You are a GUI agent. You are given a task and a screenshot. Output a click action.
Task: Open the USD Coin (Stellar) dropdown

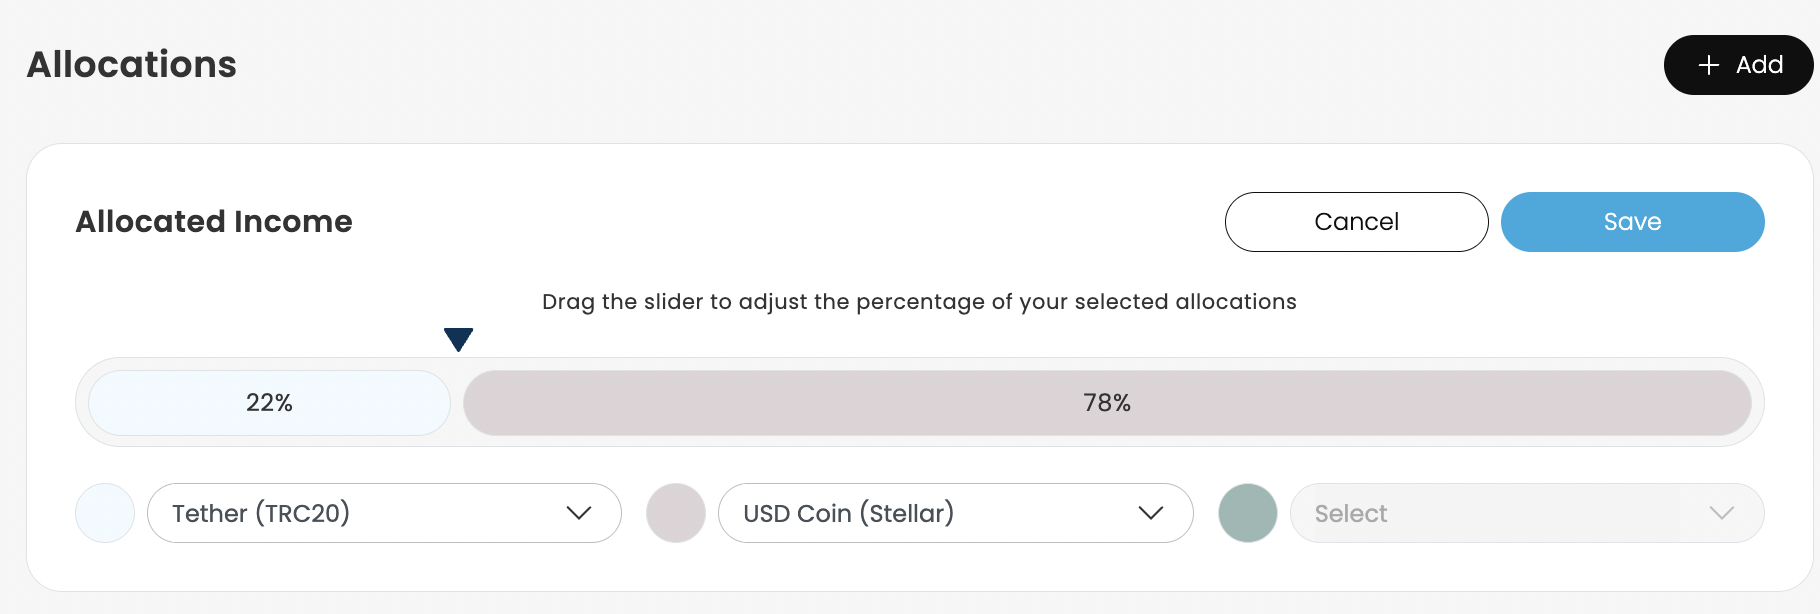click(x=930, y=513)
